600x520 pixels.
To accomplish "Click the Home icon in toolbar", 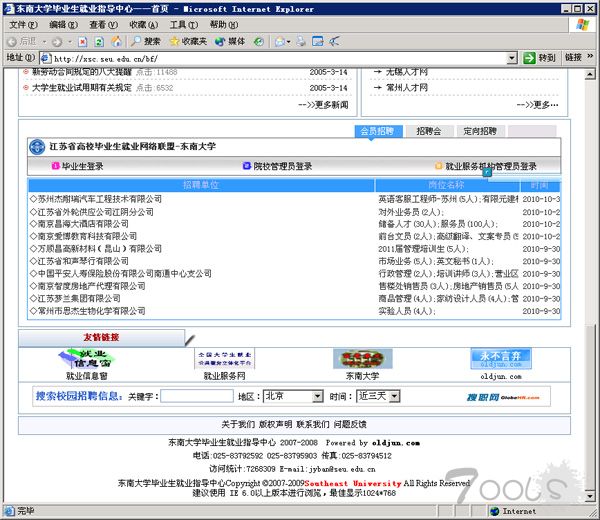I will click(116, 41).
